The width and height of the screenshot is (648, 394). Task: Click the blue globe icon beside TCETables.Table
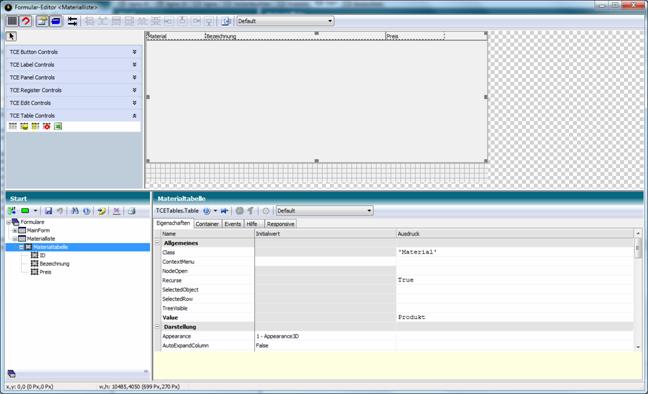pos(207,211)
